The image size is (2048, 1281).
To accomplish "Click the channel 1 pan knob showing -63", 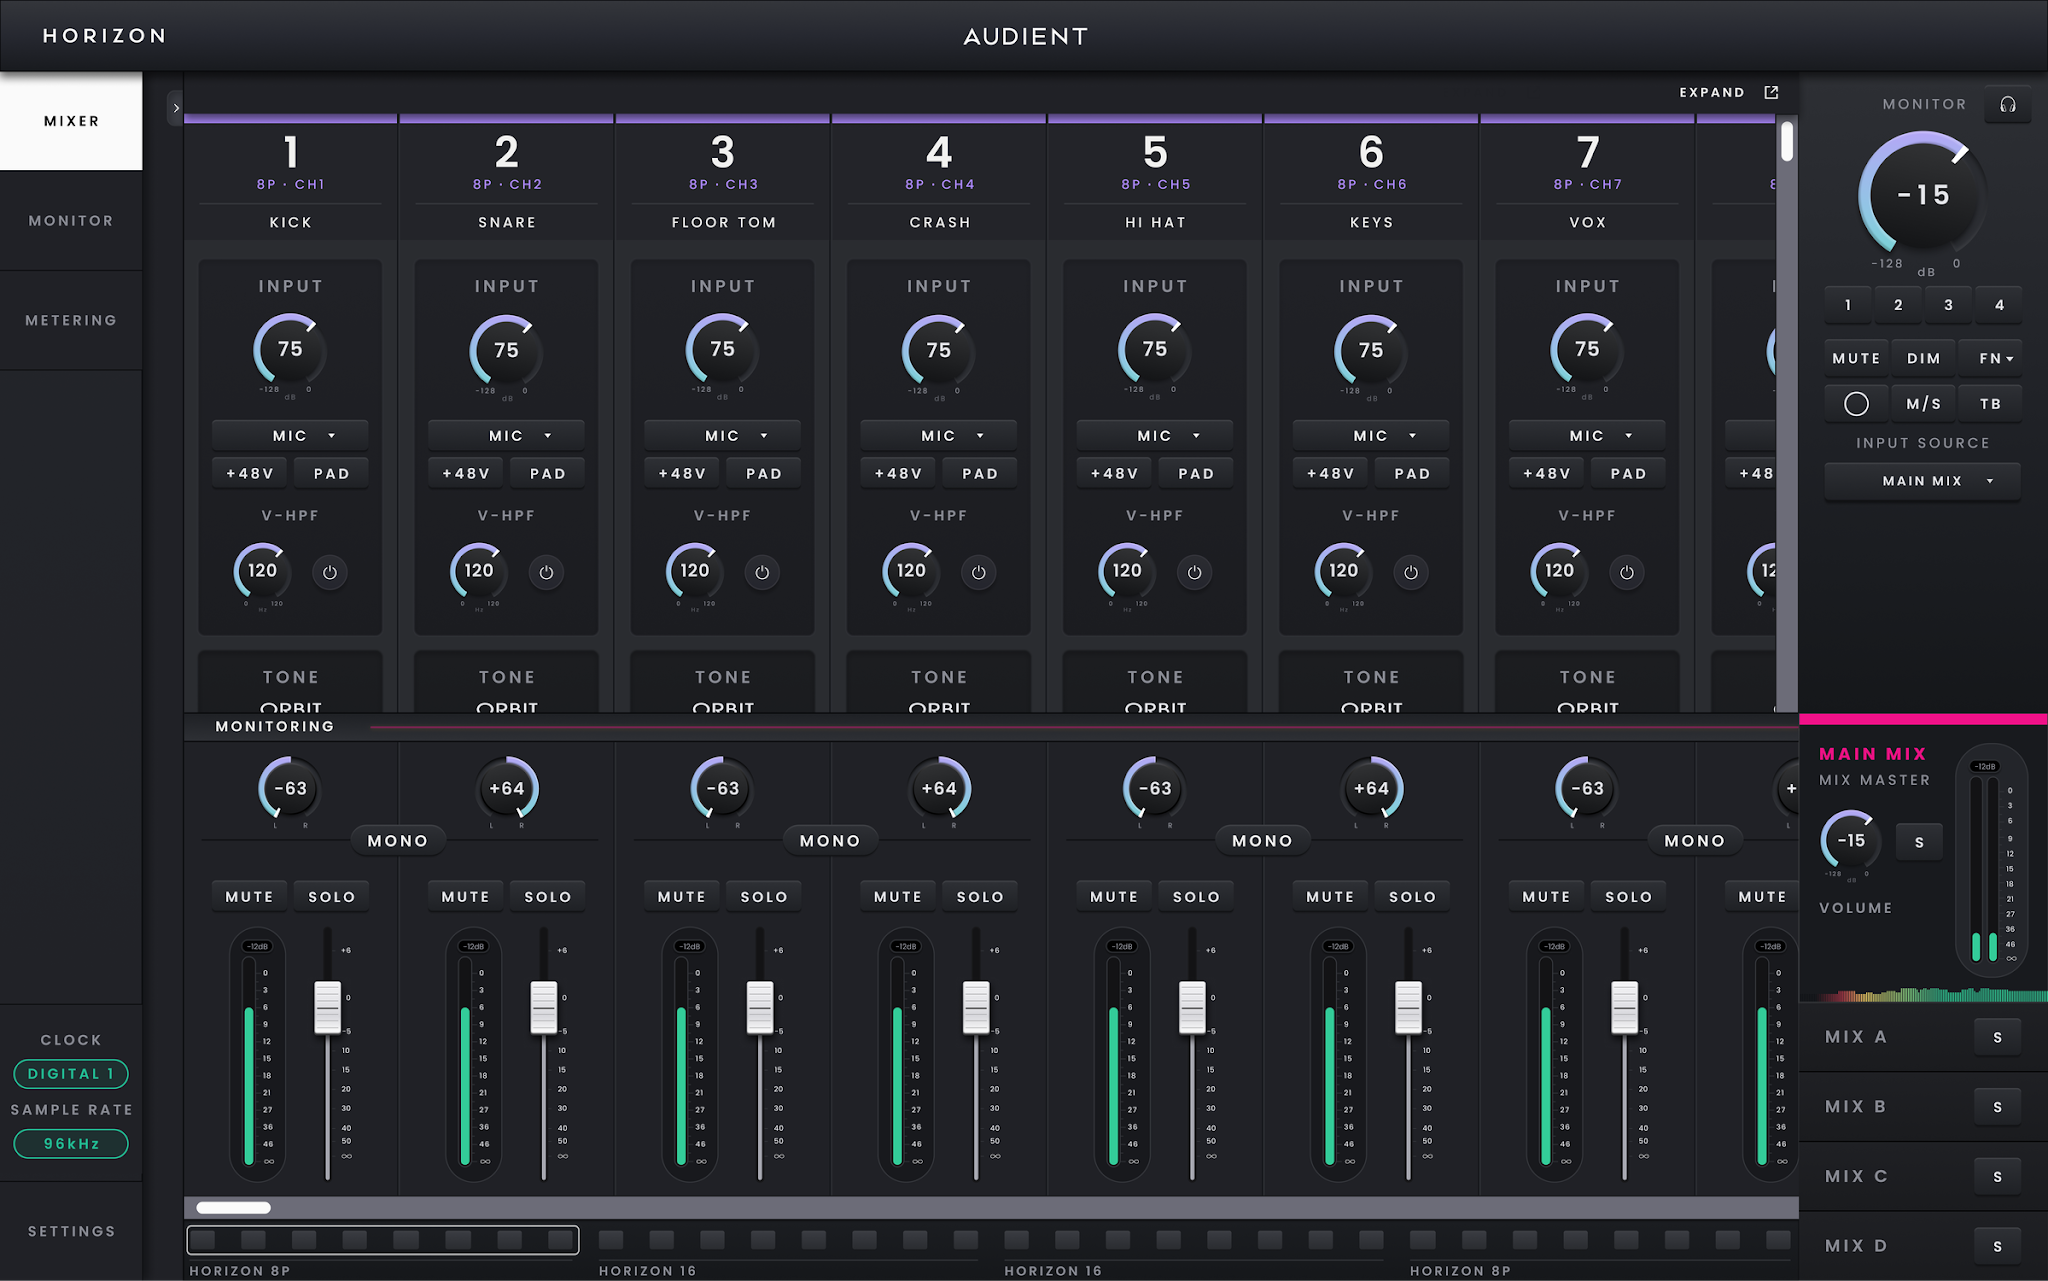I will pos(290,788).
